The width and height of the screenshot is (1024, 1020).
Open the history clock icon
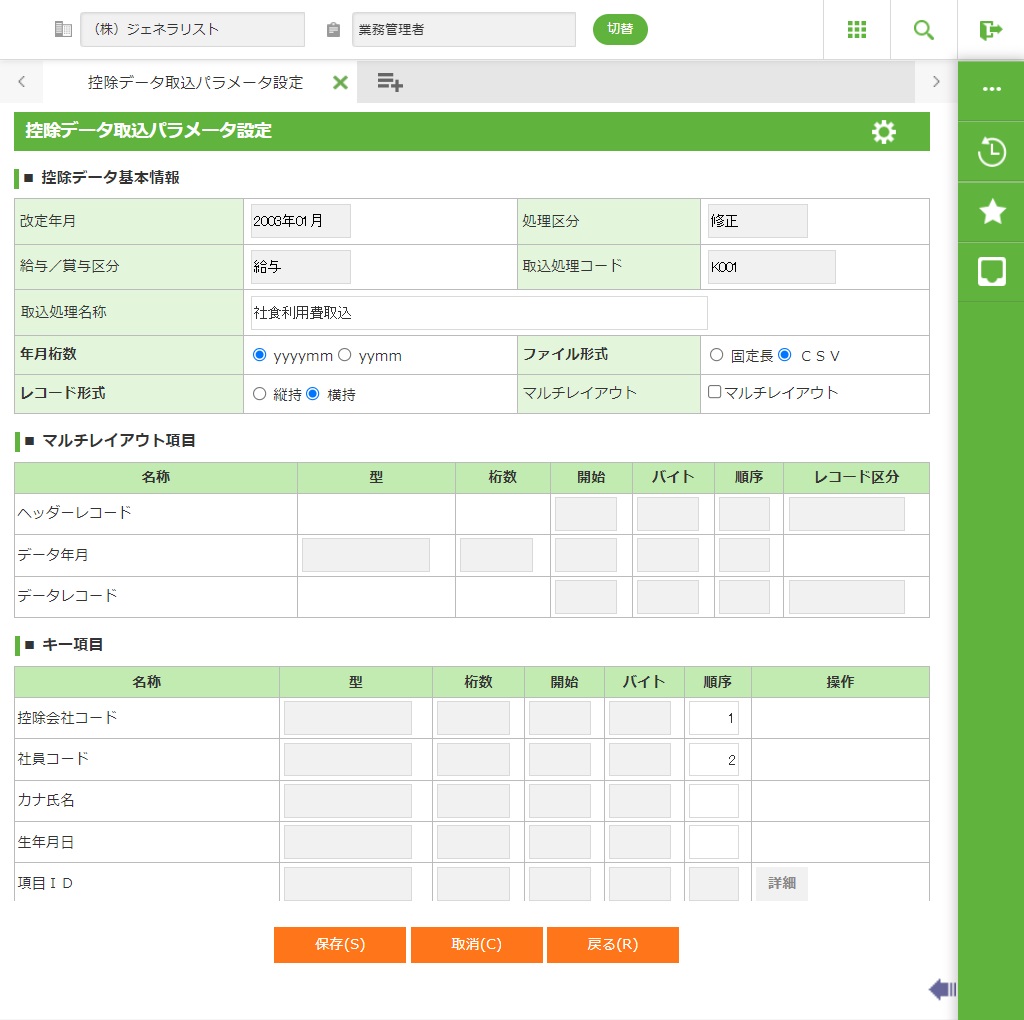(991, 153)
